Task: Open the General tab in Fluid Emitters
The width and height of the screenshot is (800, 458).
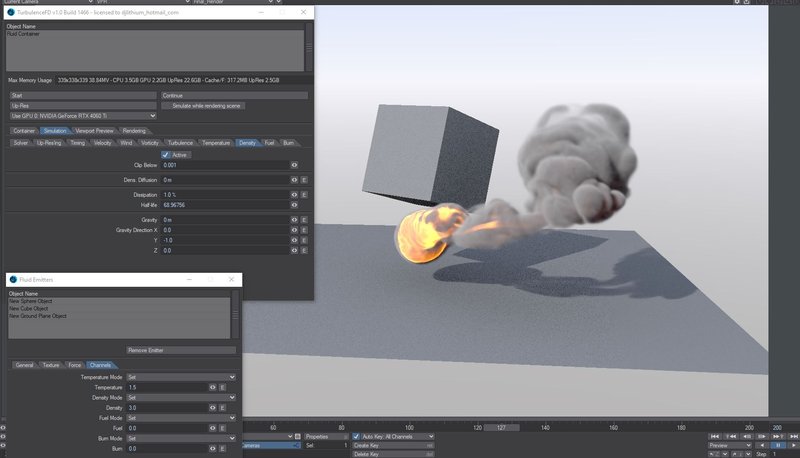Action: click(x=24, y=365)
